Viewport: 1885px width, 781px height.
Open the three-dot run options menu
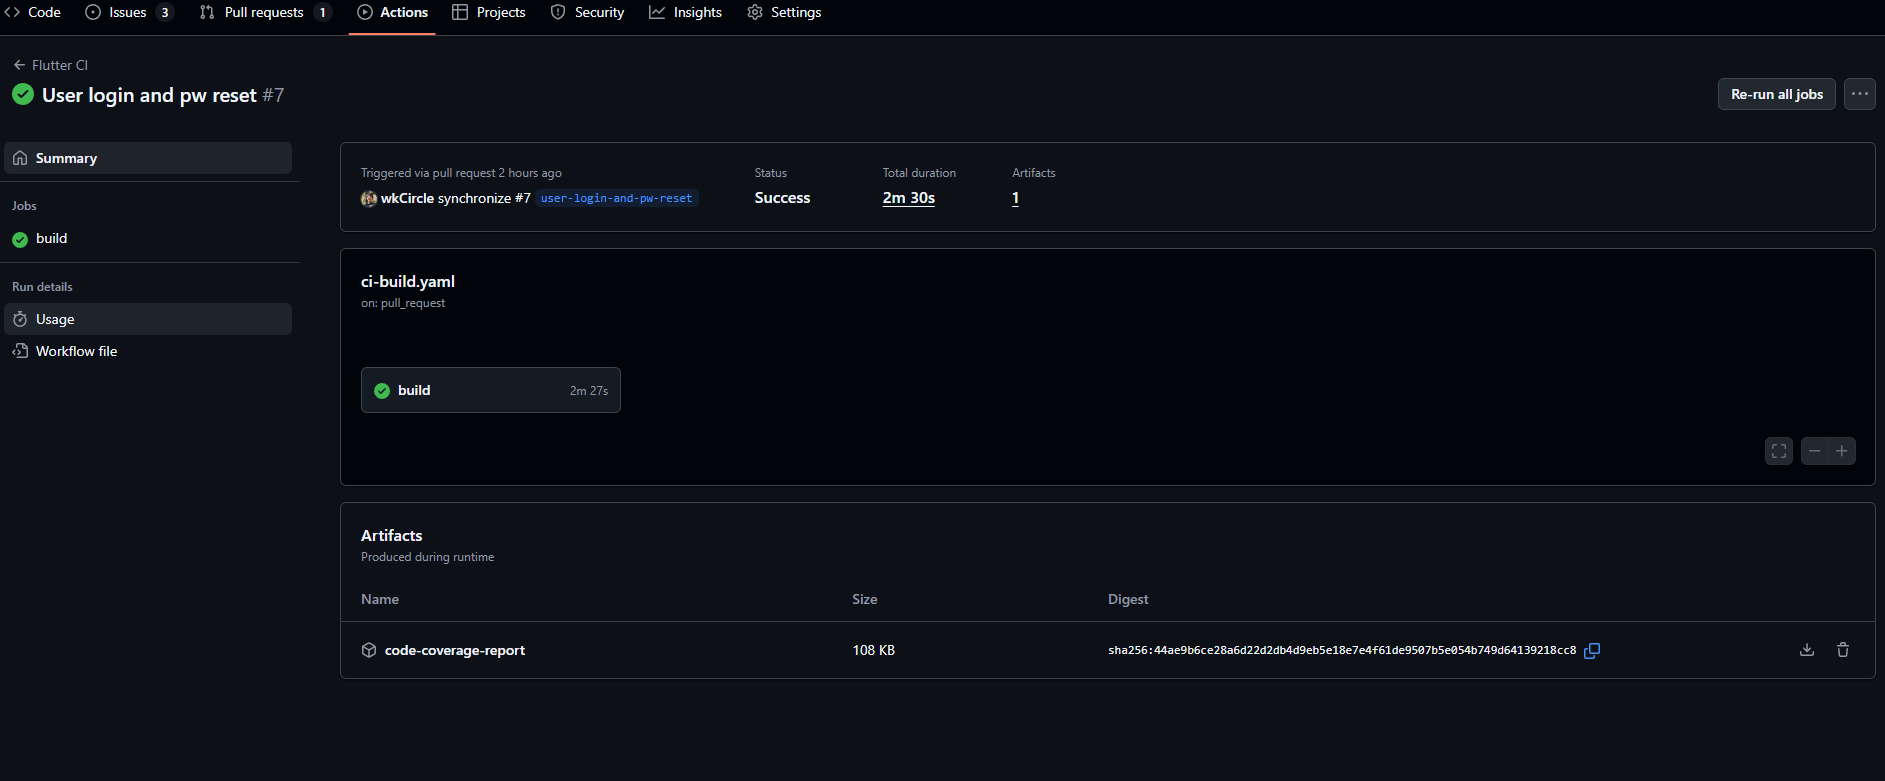tap(1859, 94)
